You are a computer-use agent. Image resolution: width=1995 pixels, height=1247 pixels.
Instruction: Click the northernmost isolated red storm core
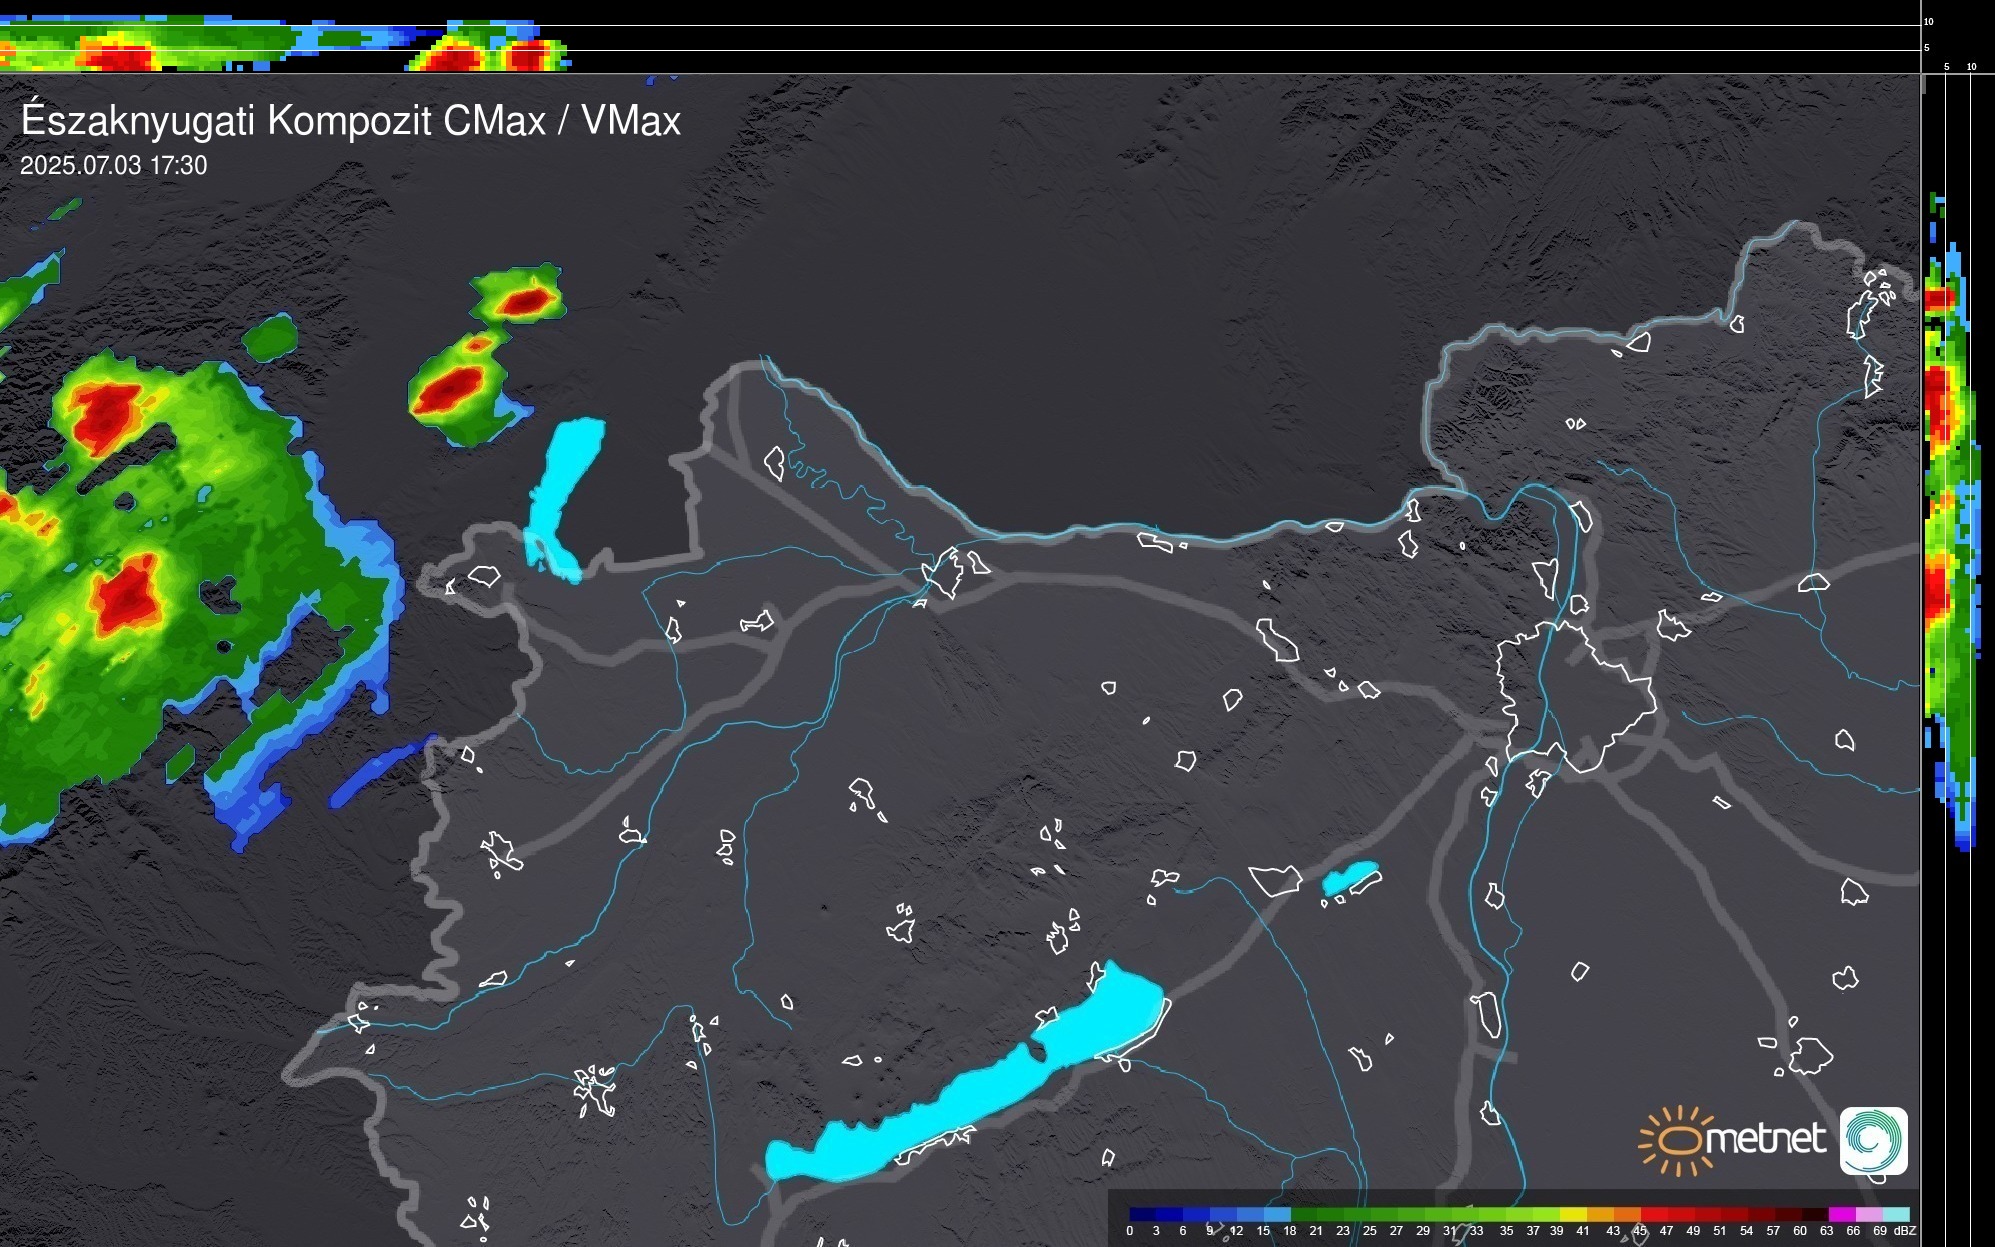coord(525,300)
